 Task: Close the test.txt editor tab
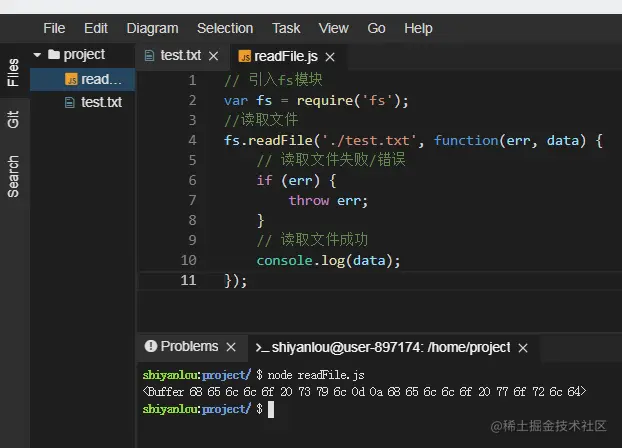pos(213,56)
